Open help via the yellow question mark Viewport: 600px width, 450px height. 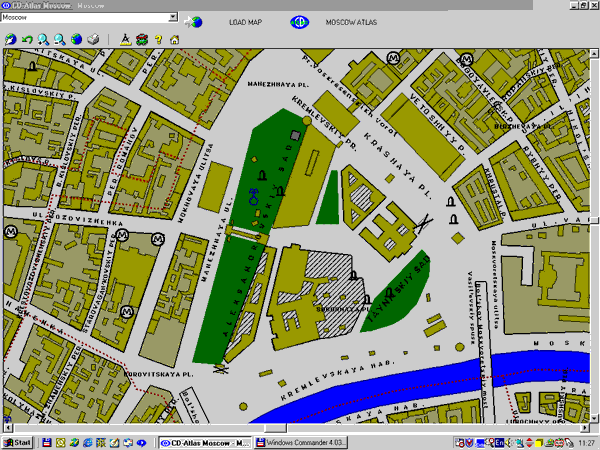pyautogui.click(x=158, y=39)
